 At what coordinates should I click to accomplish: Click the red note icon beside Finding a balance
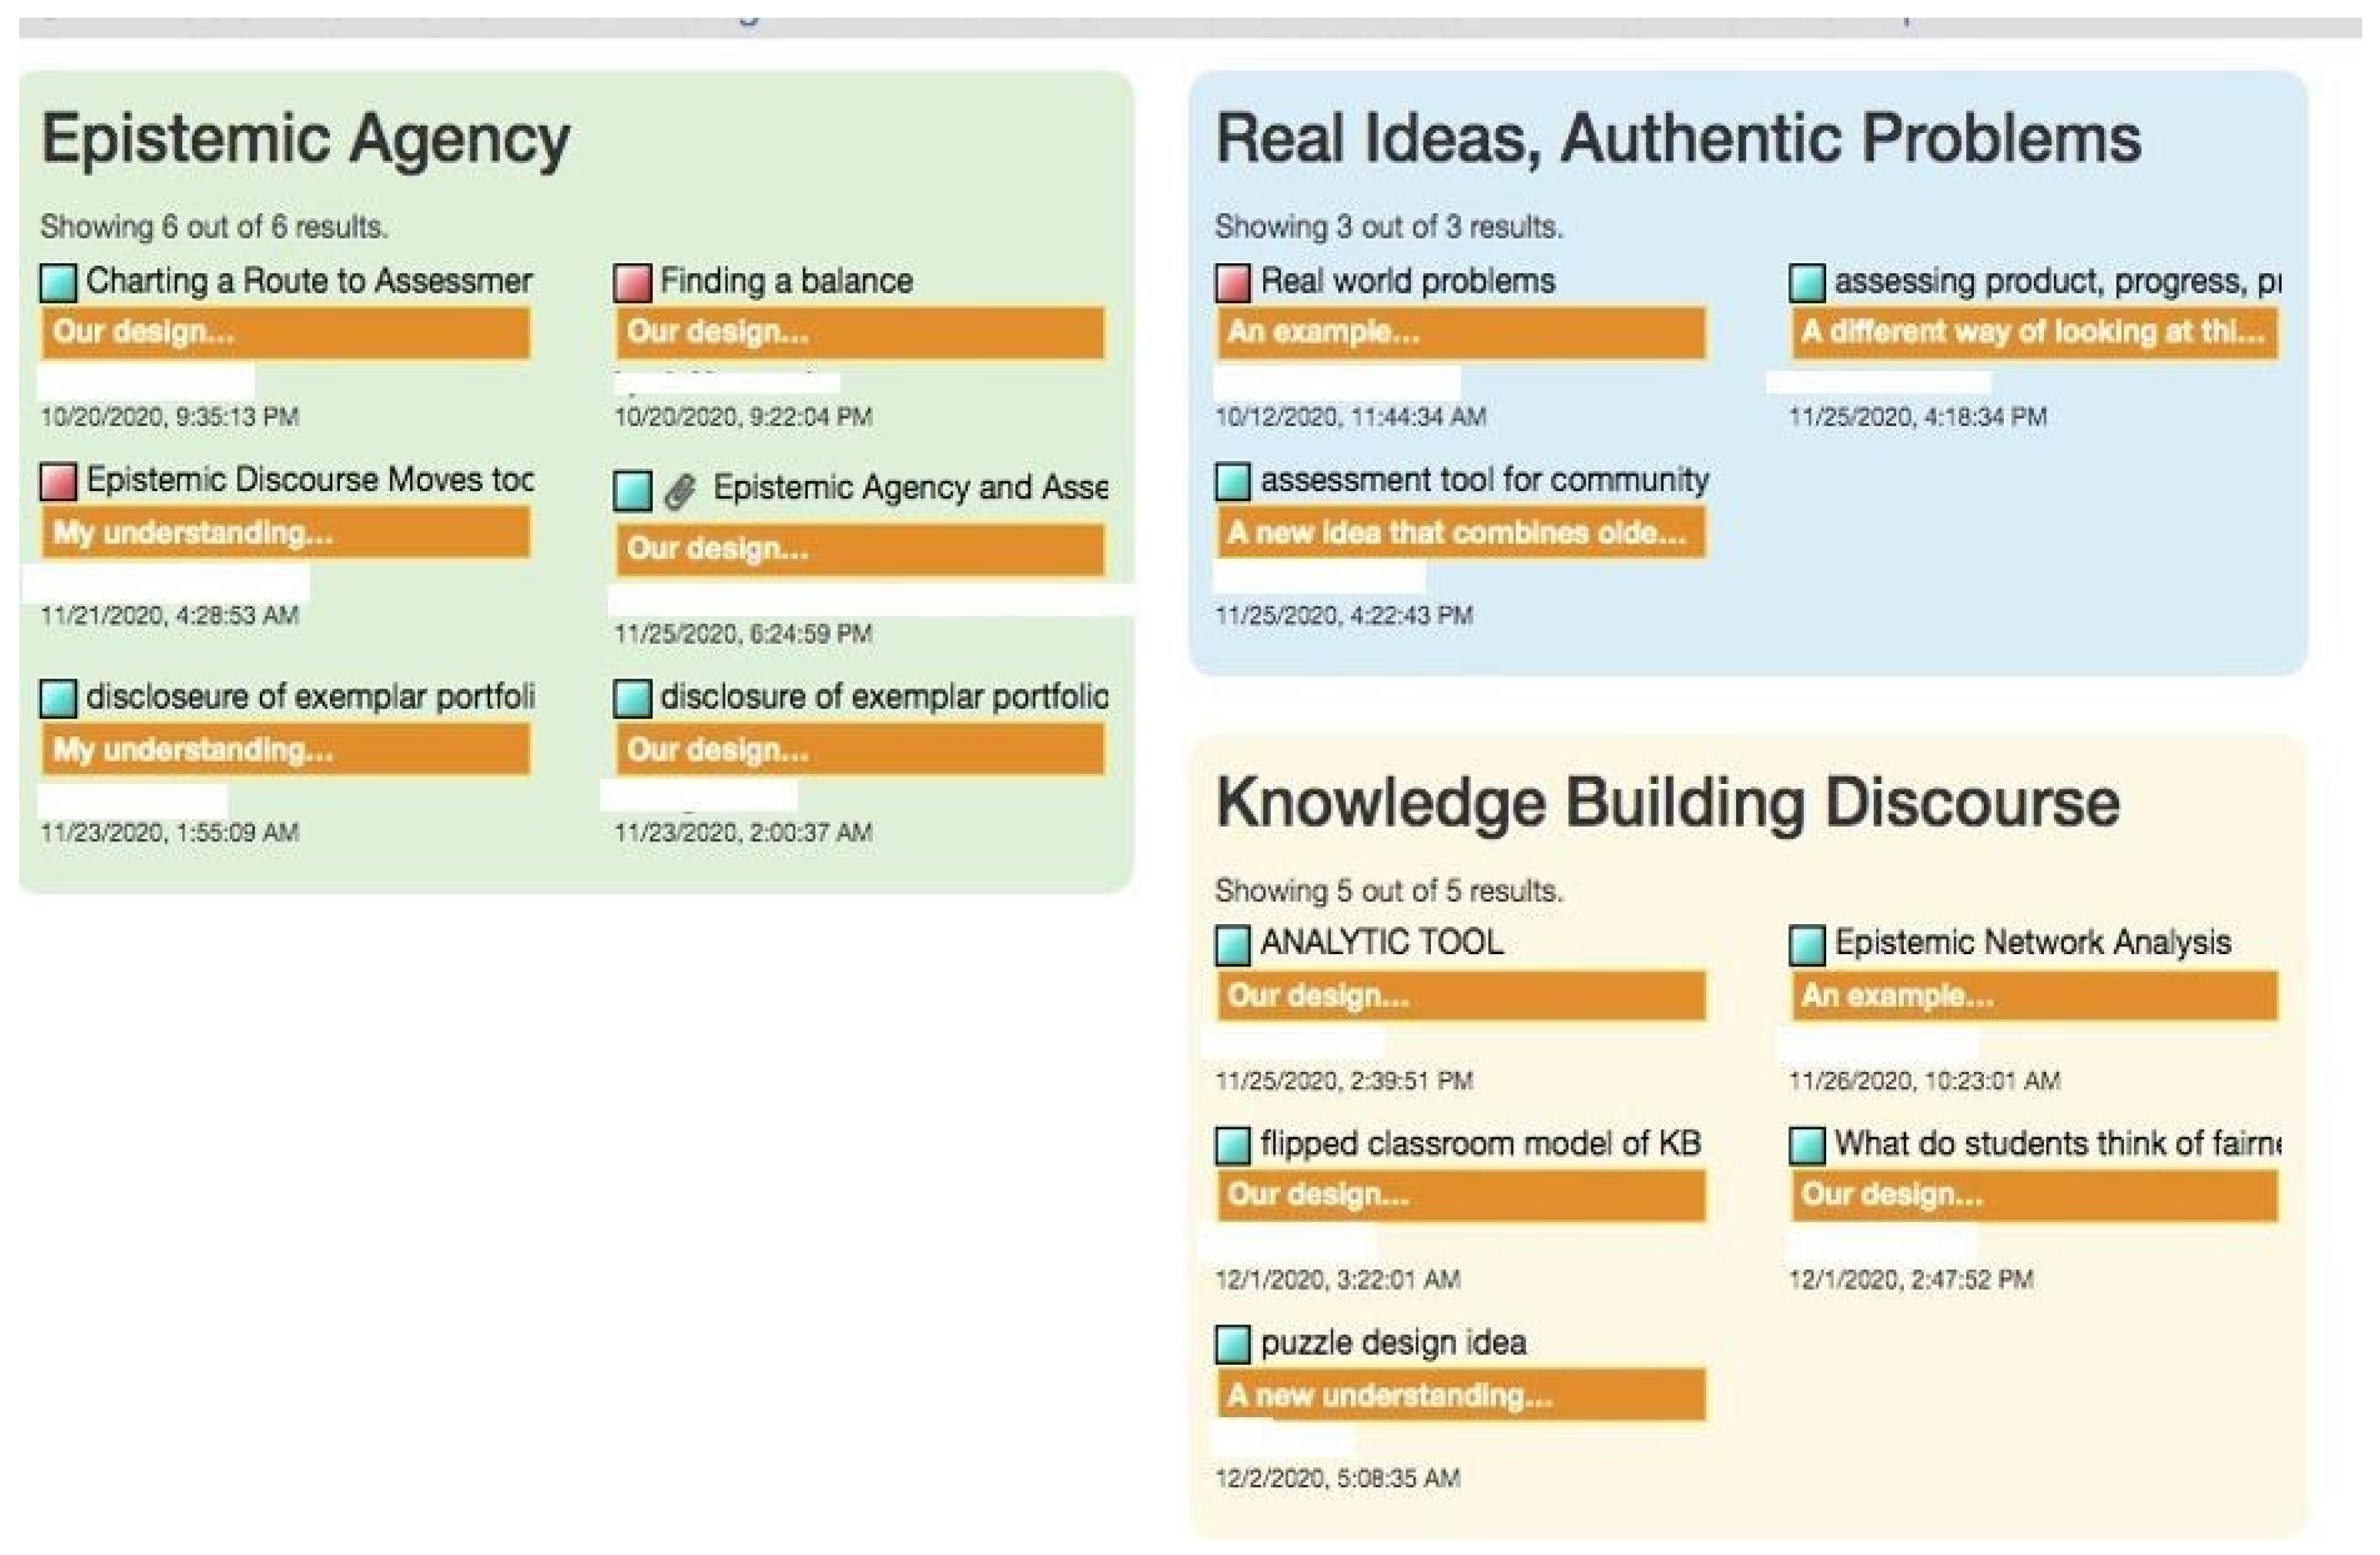click(632, 283)
